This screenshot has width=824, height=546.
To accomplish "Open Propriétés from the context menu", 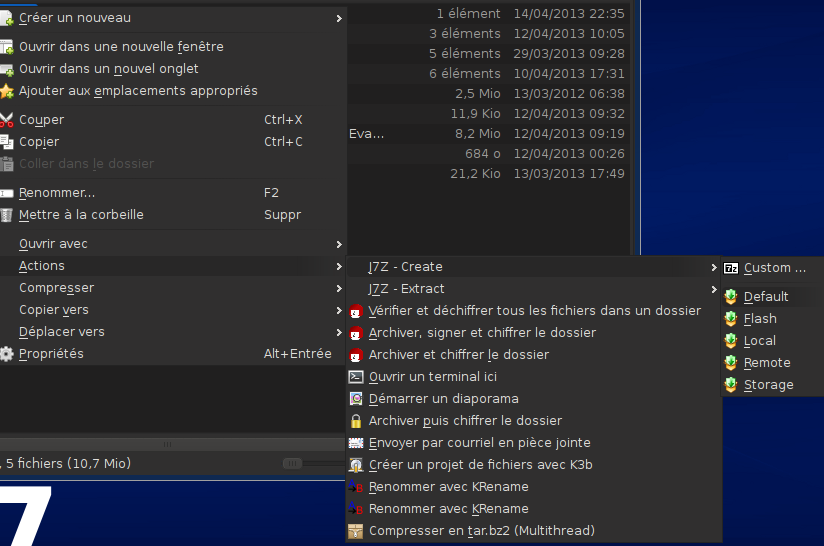I will tap(172, 354).
